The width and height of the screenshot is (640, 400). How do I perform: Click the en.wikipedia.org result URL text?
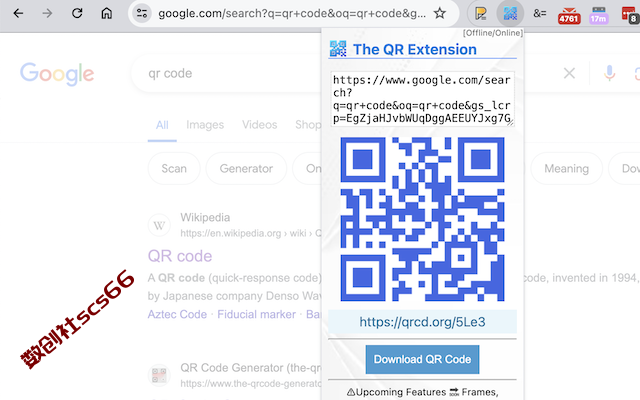point(251,233)
